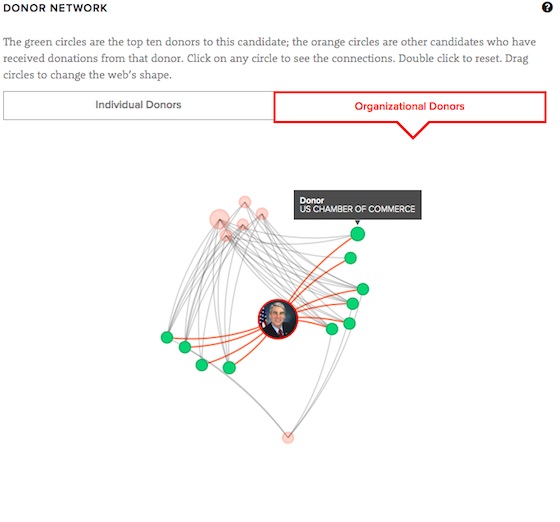
Task: Select the lowest green donor circle, below-left of portrait
Action: pos(229,367)
